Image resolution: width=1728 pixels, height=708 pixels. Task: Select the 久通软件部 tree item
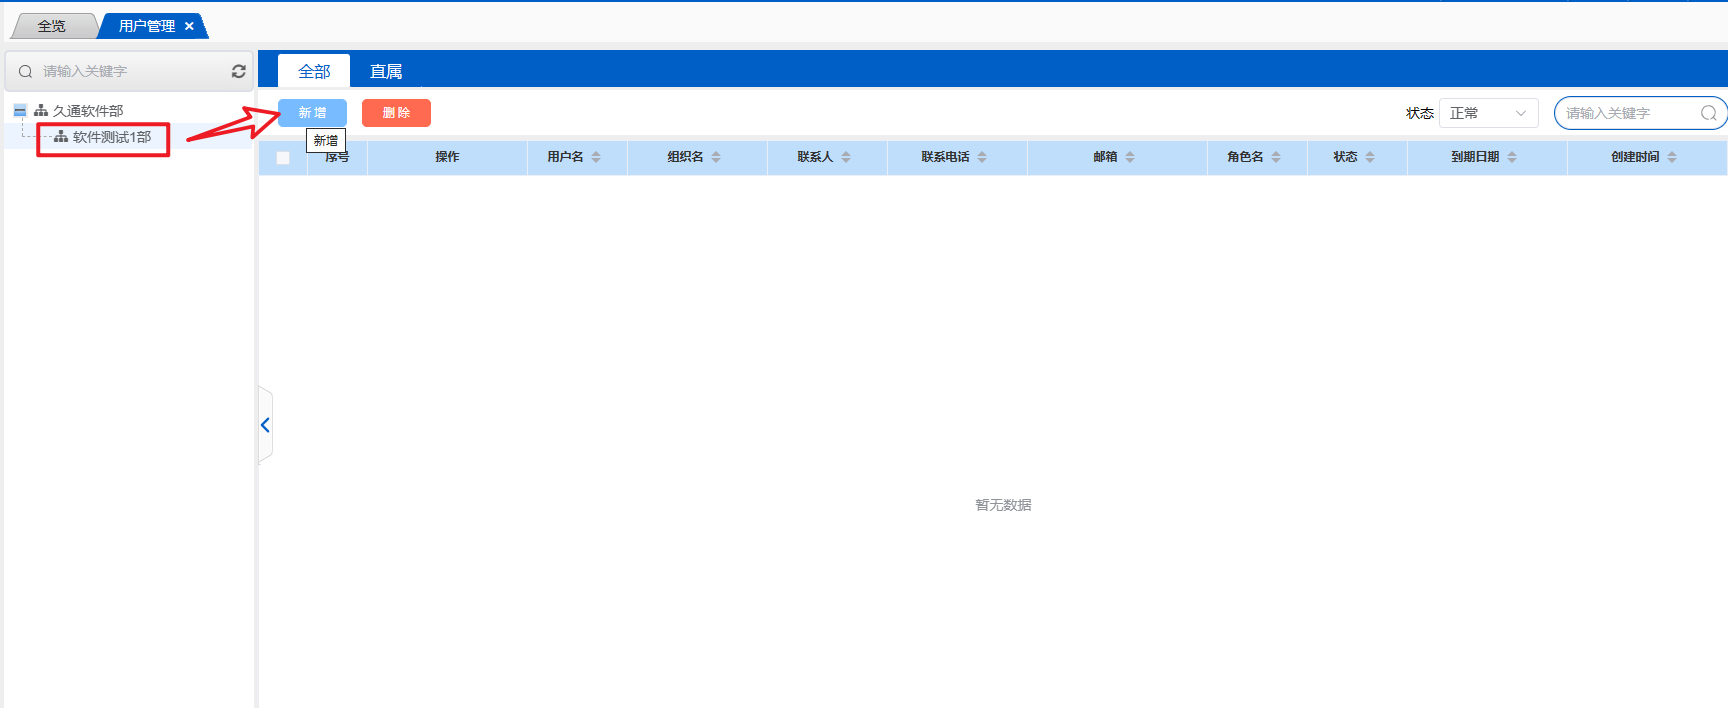pos(88,110)
